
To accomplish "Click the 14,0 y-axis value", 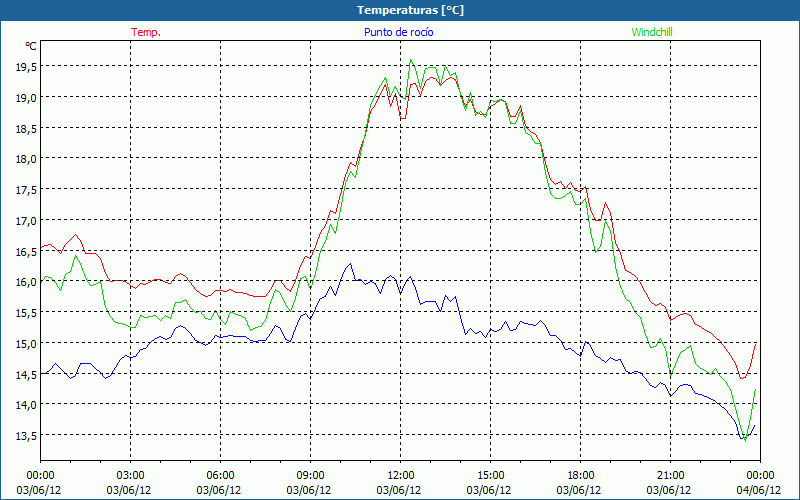I will point(26,405).
